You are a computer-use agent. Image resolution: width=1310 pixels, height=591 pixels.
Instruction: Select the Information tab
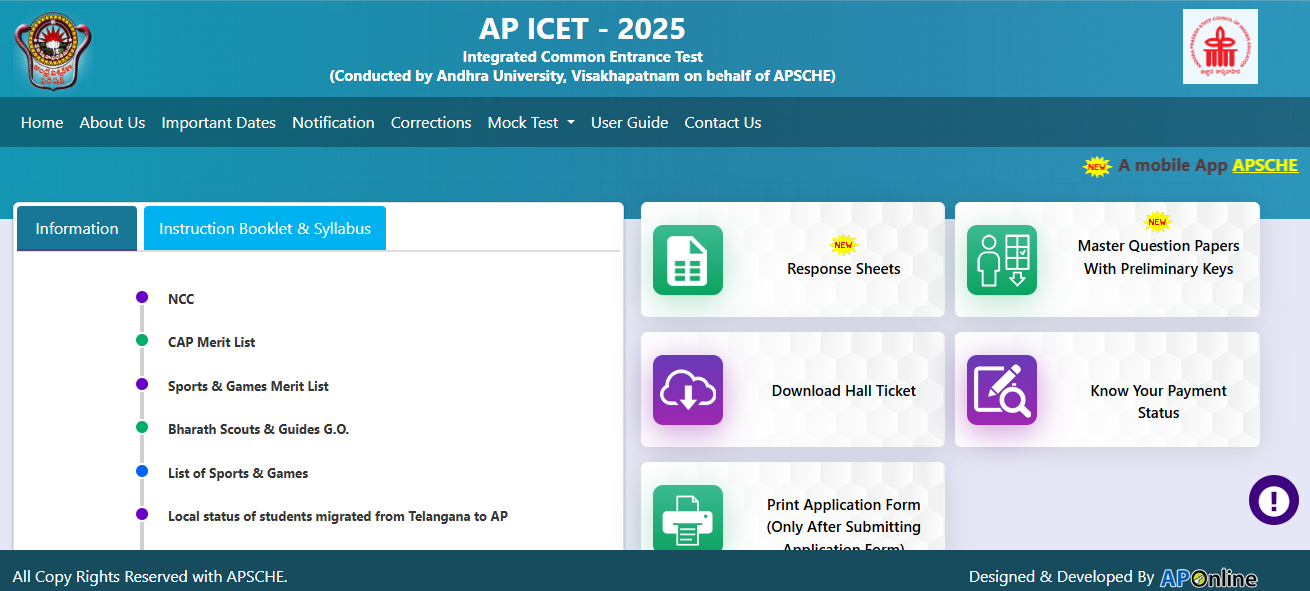click(x=76, y=228)
